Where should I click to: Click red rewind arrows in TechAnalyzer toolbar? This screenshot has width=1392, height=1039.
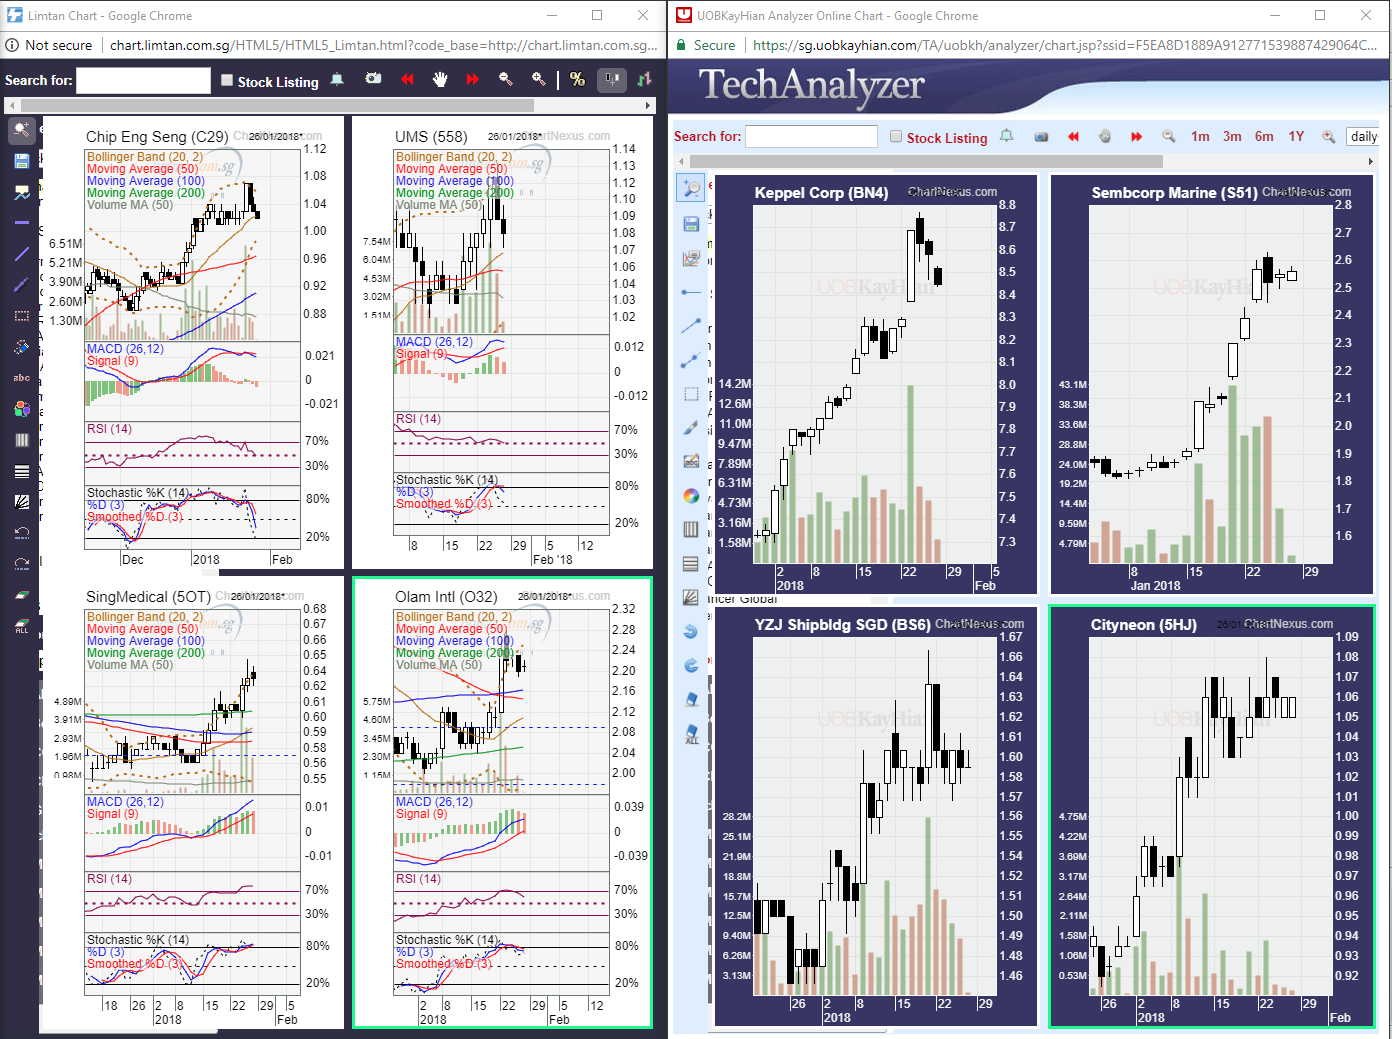point(1073,137)
